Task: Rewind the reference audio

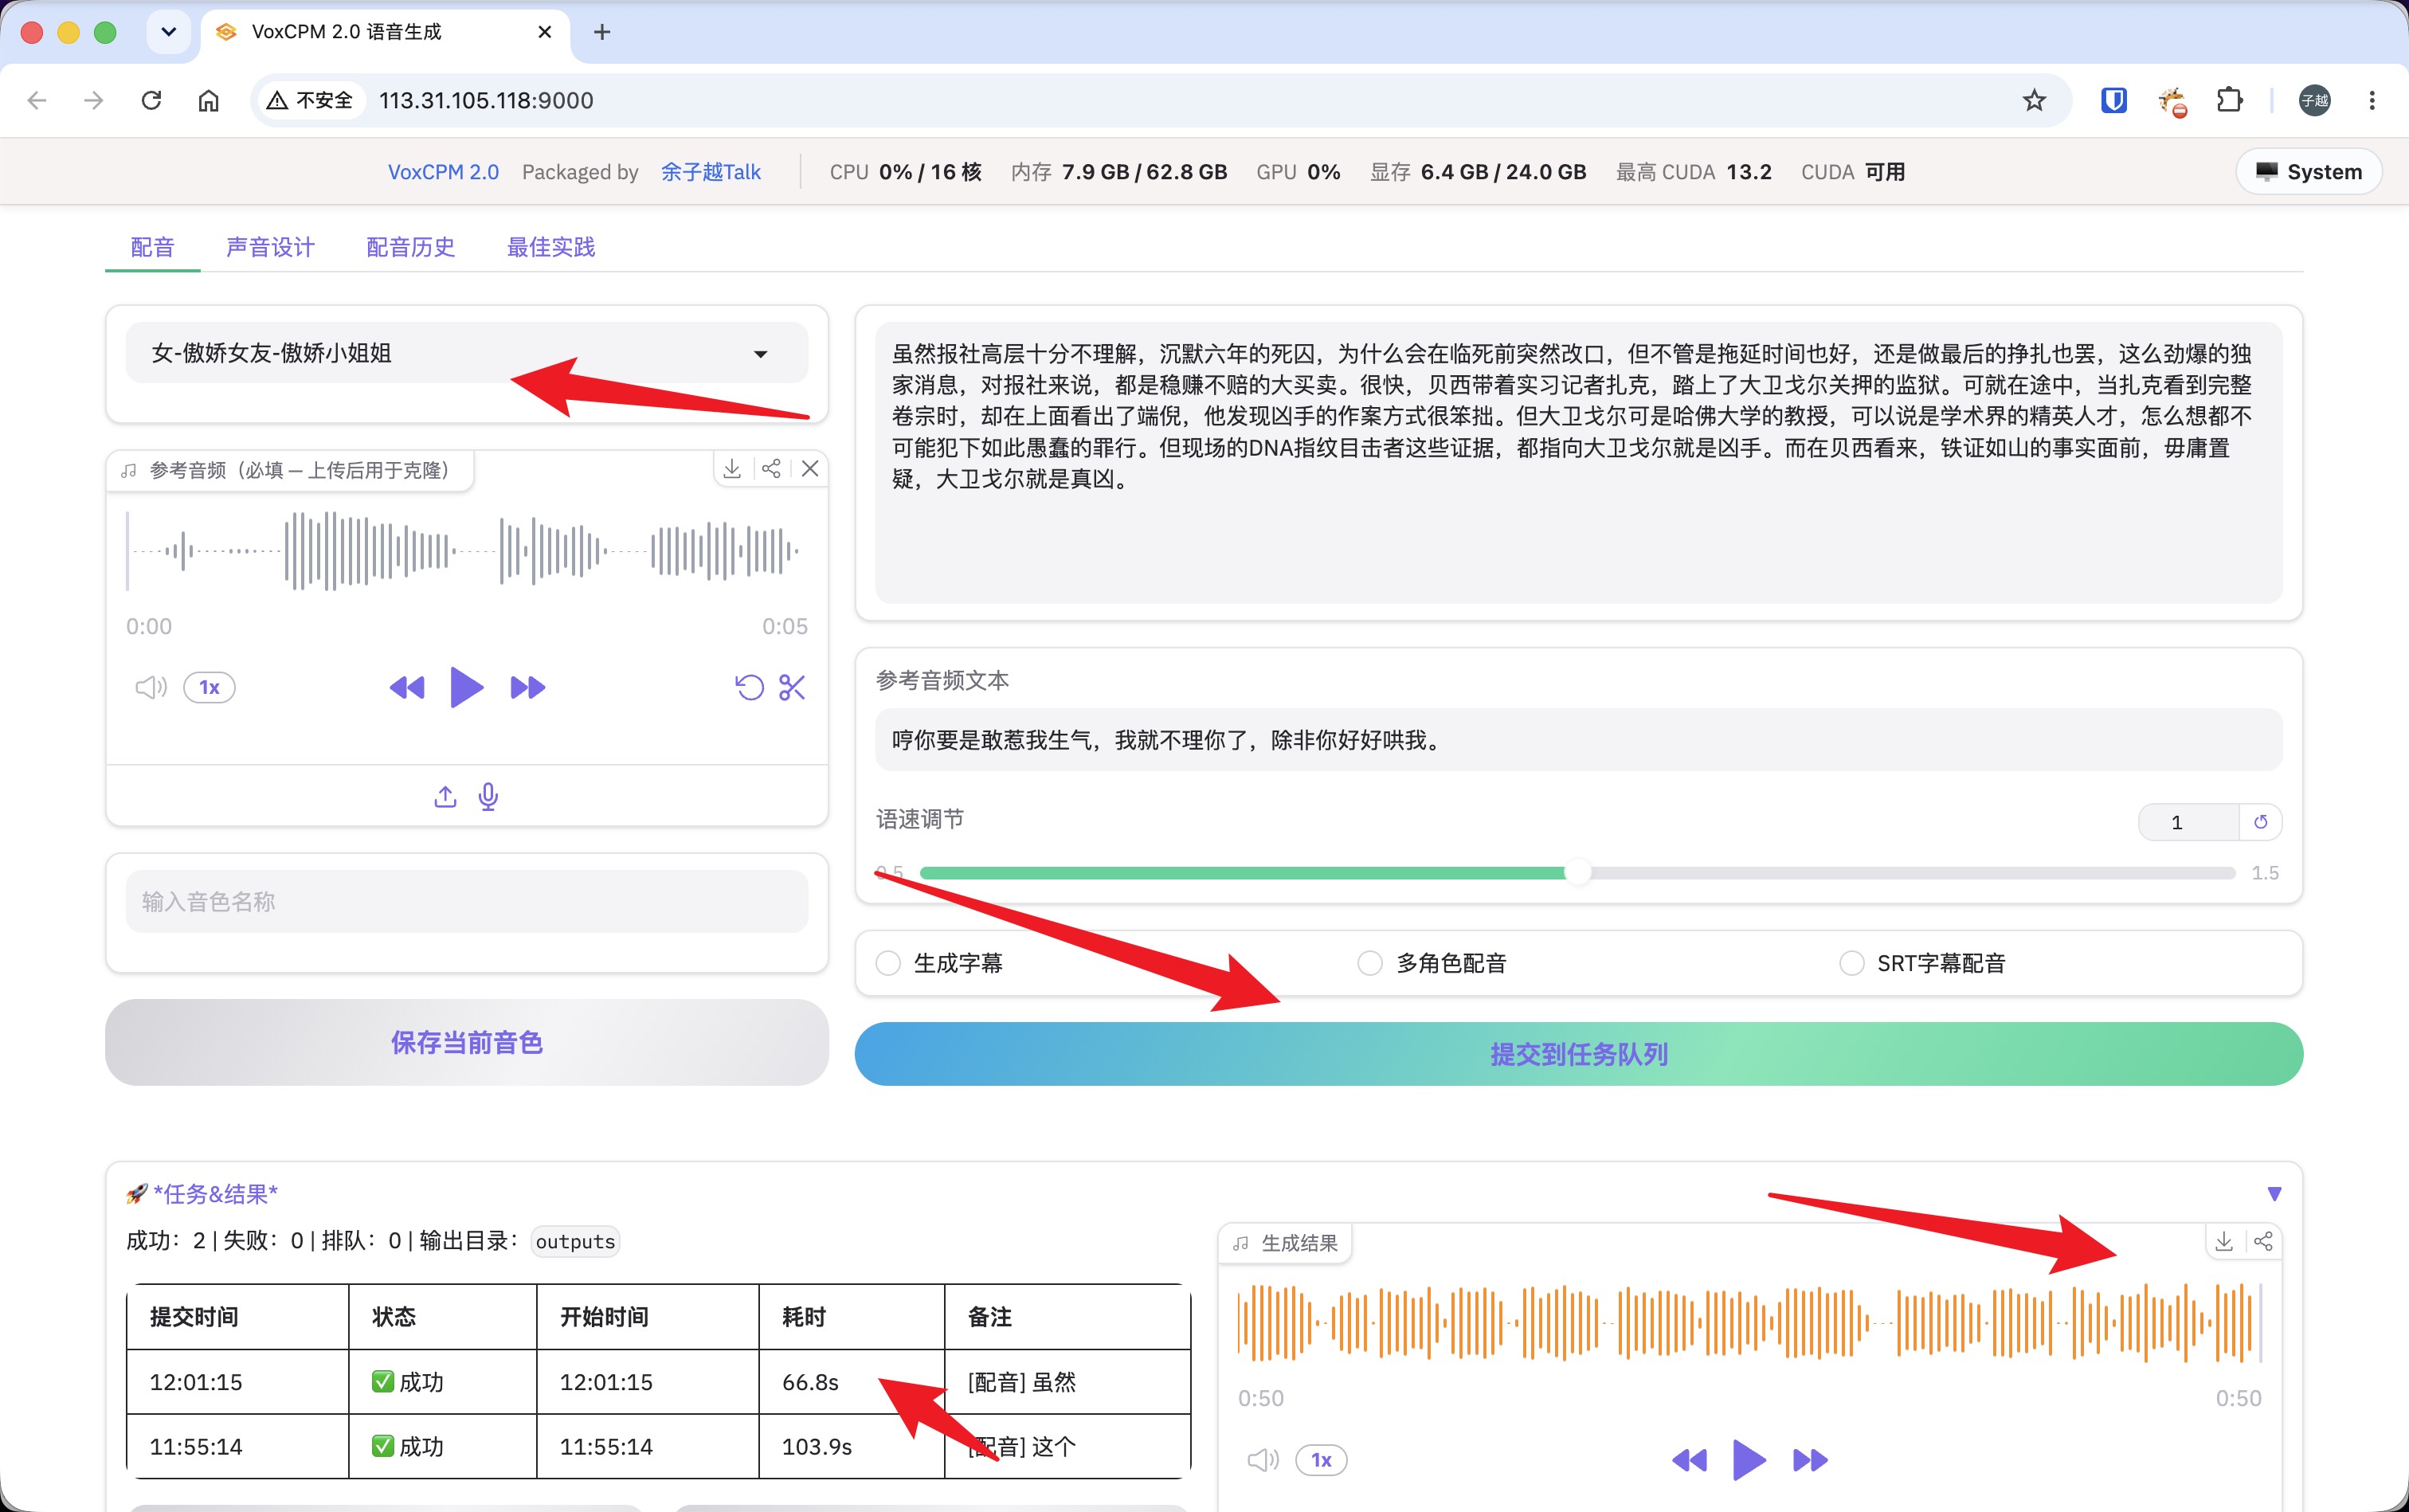Action: [406, 687]
